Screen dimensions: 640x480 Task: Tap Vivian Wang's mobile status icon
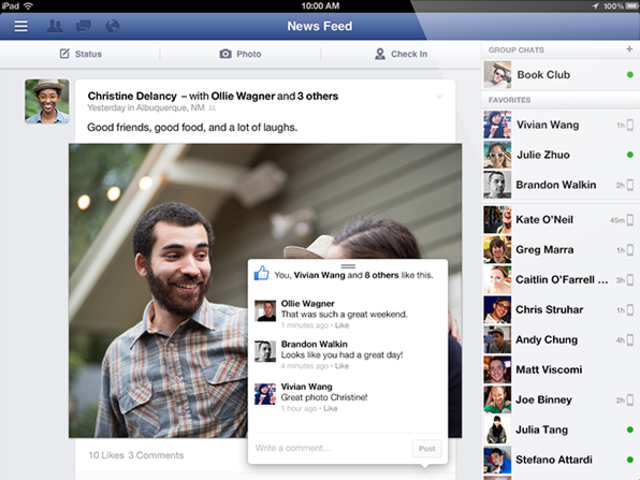630,125
